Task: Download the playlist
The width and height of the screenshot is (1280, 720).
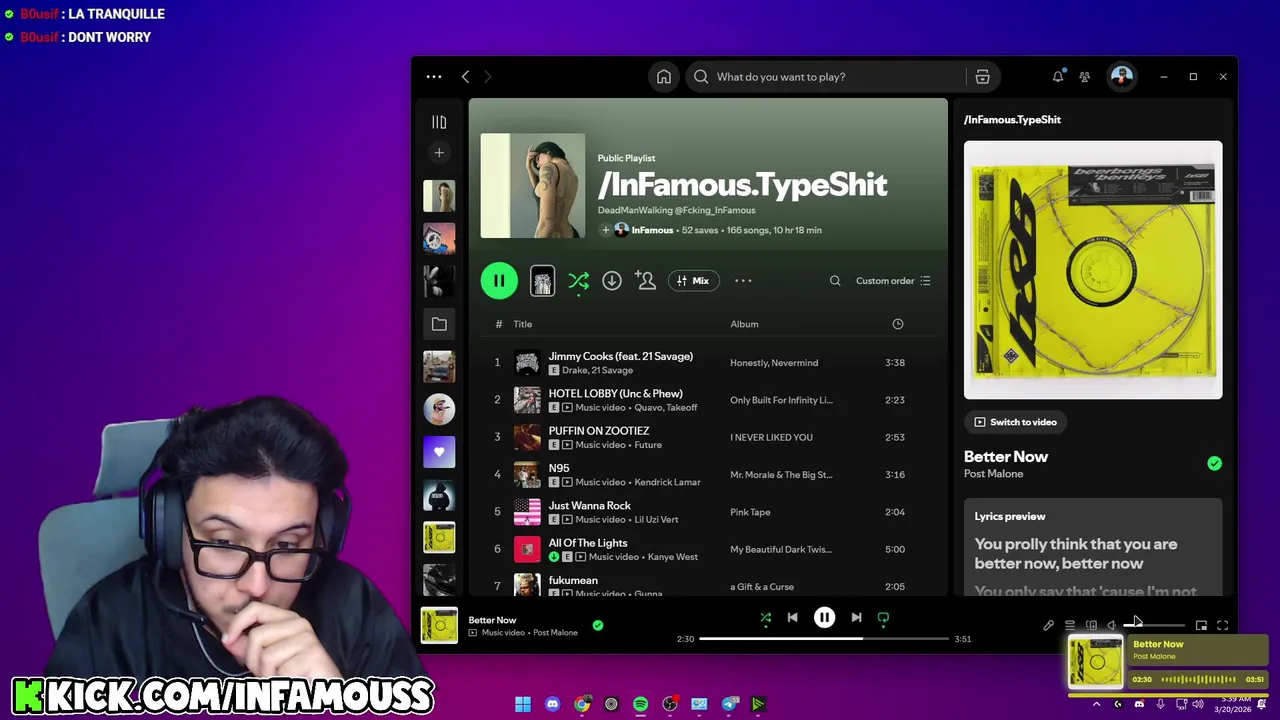Action: click(612, 281)
